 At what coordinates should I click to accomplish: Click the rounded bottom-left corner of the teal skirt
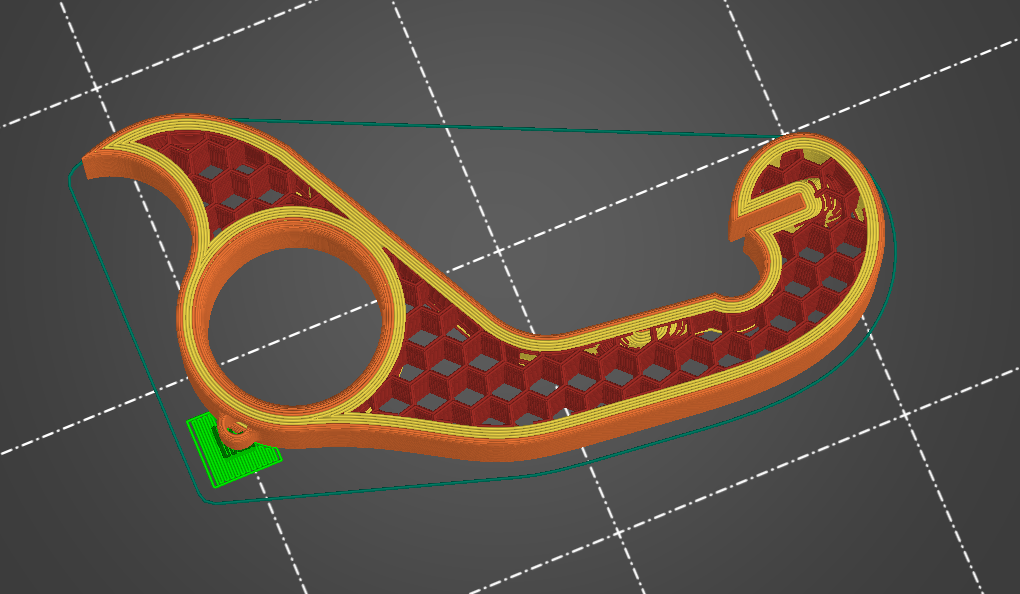point(205,497)
